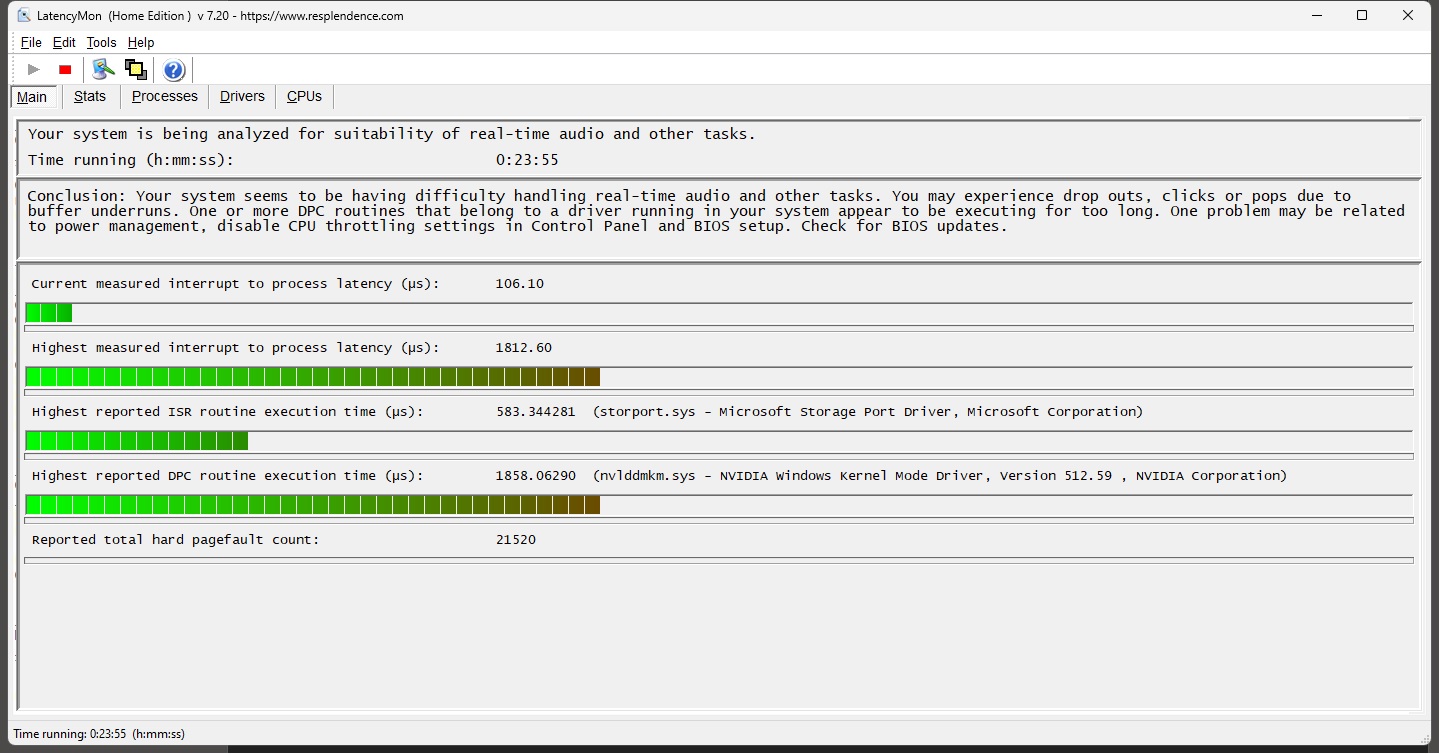Click the LatencyMon title bar app icon
Screen dimensions: 1440x754
24,15
